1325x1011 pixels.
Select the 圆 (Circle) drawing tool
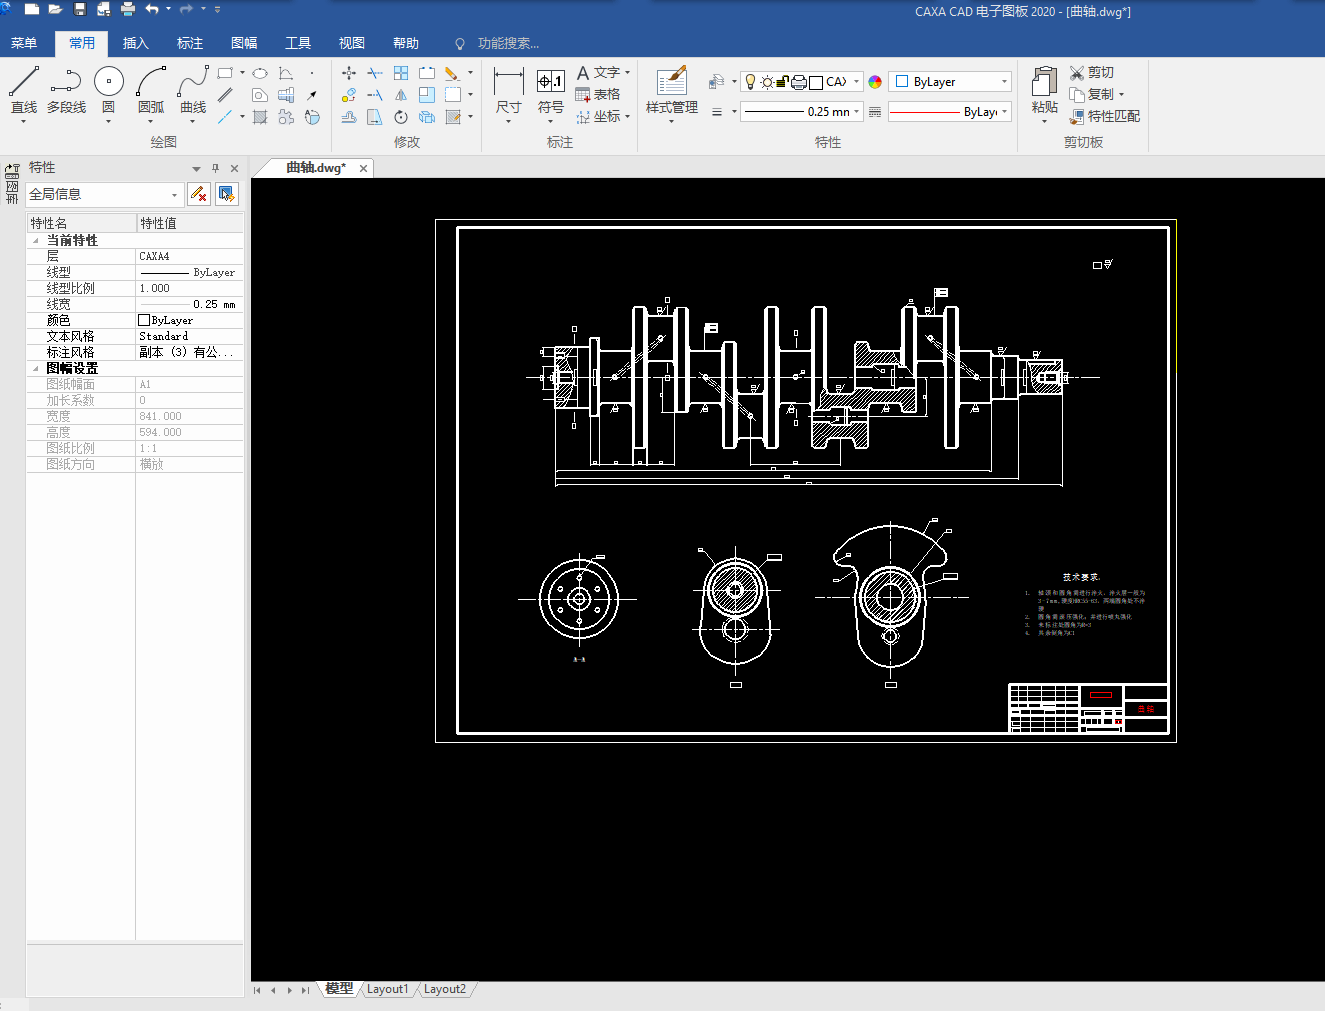[108, 82]
